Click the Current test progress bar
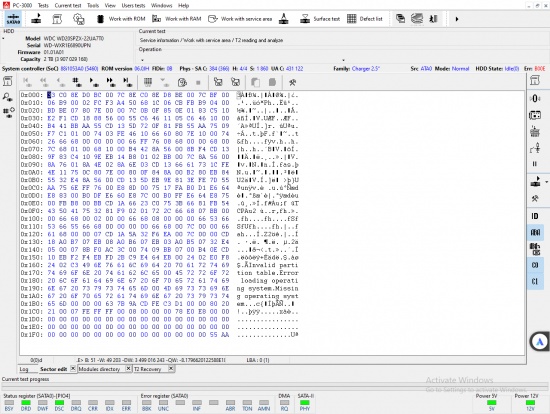 click(x=275, y=387)
